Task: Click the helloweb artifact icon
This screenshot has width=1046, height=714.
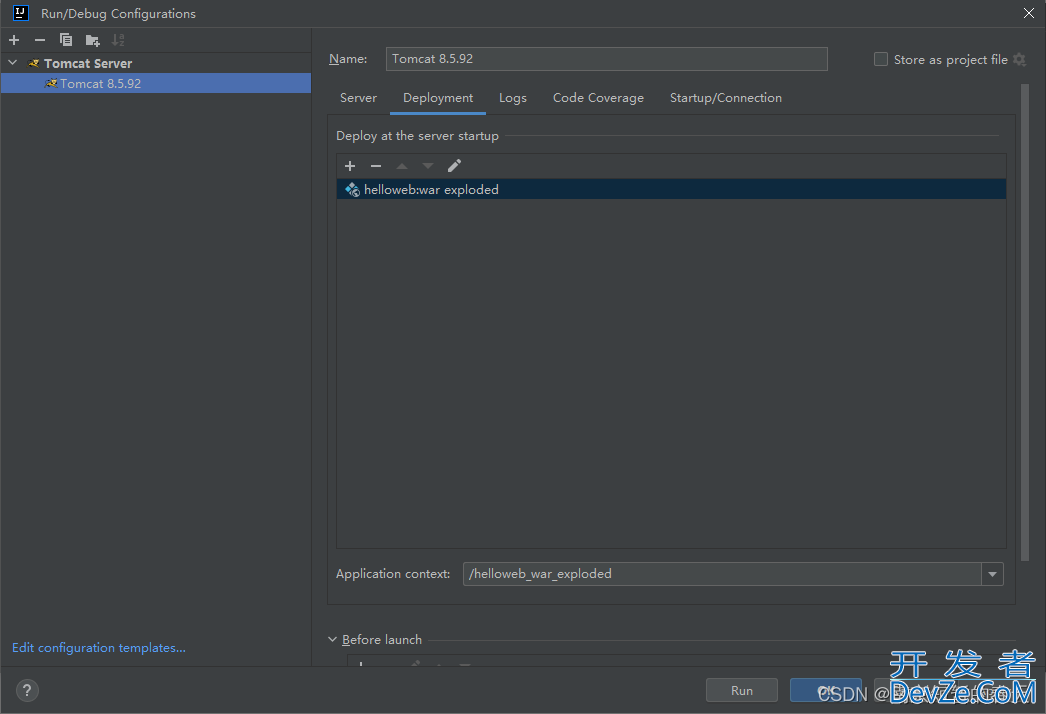Action: pyautogui.click(x=352, y=190)
